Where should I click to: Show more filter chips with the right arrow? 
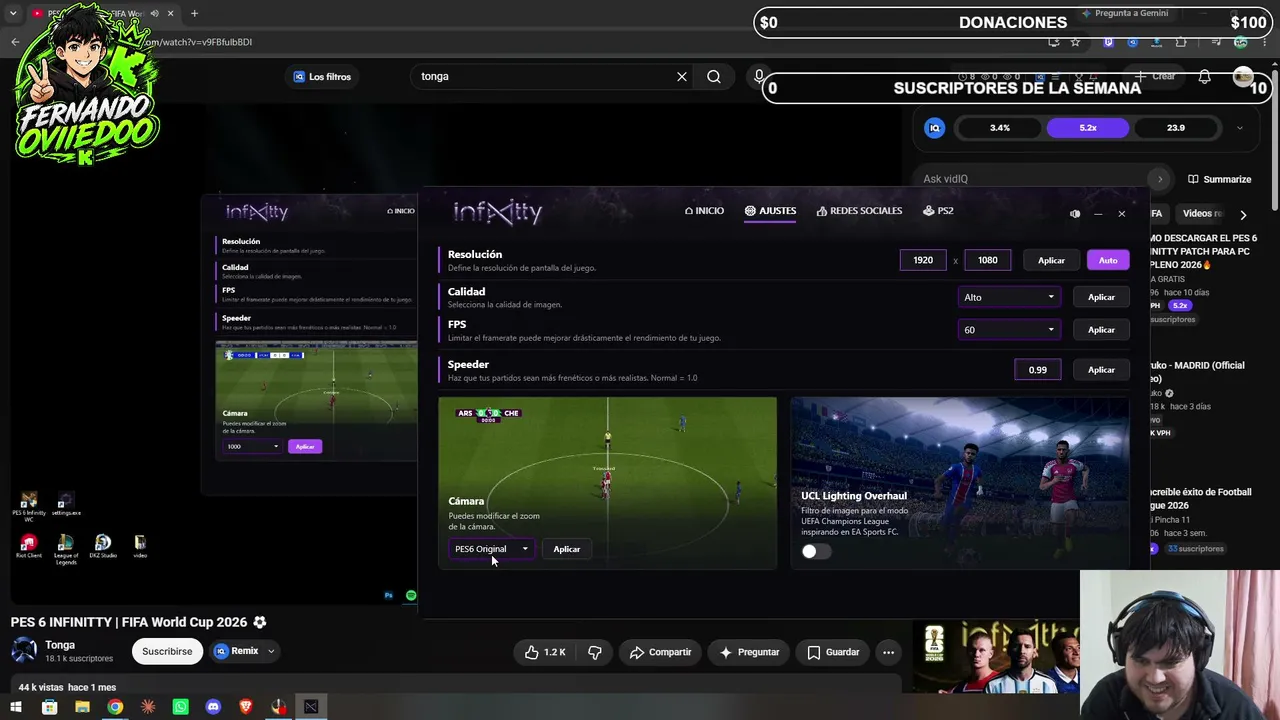pos(1243,214)
